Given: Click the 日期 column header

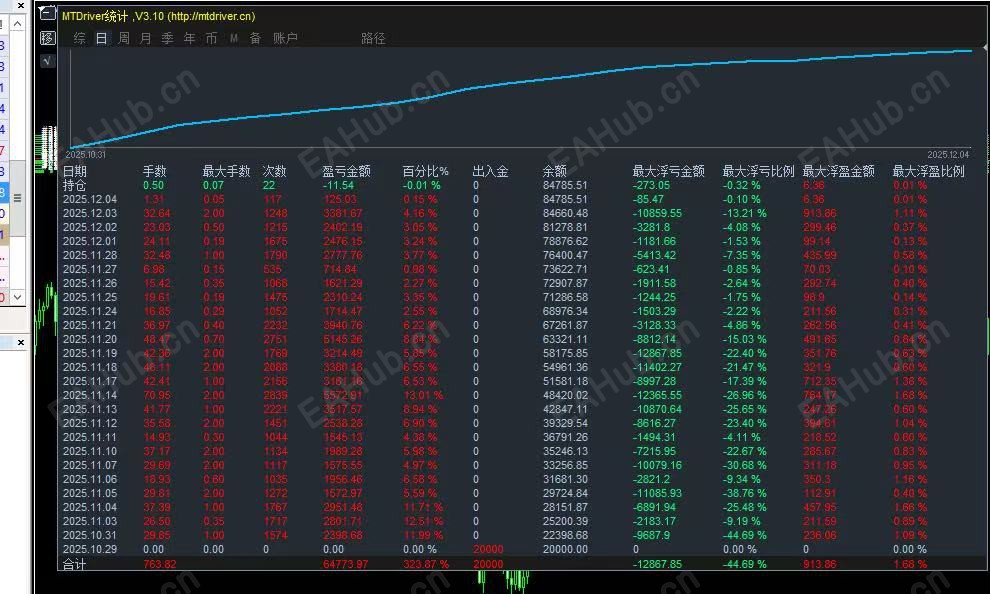Looking at the screenshot, I should [75, 171].
